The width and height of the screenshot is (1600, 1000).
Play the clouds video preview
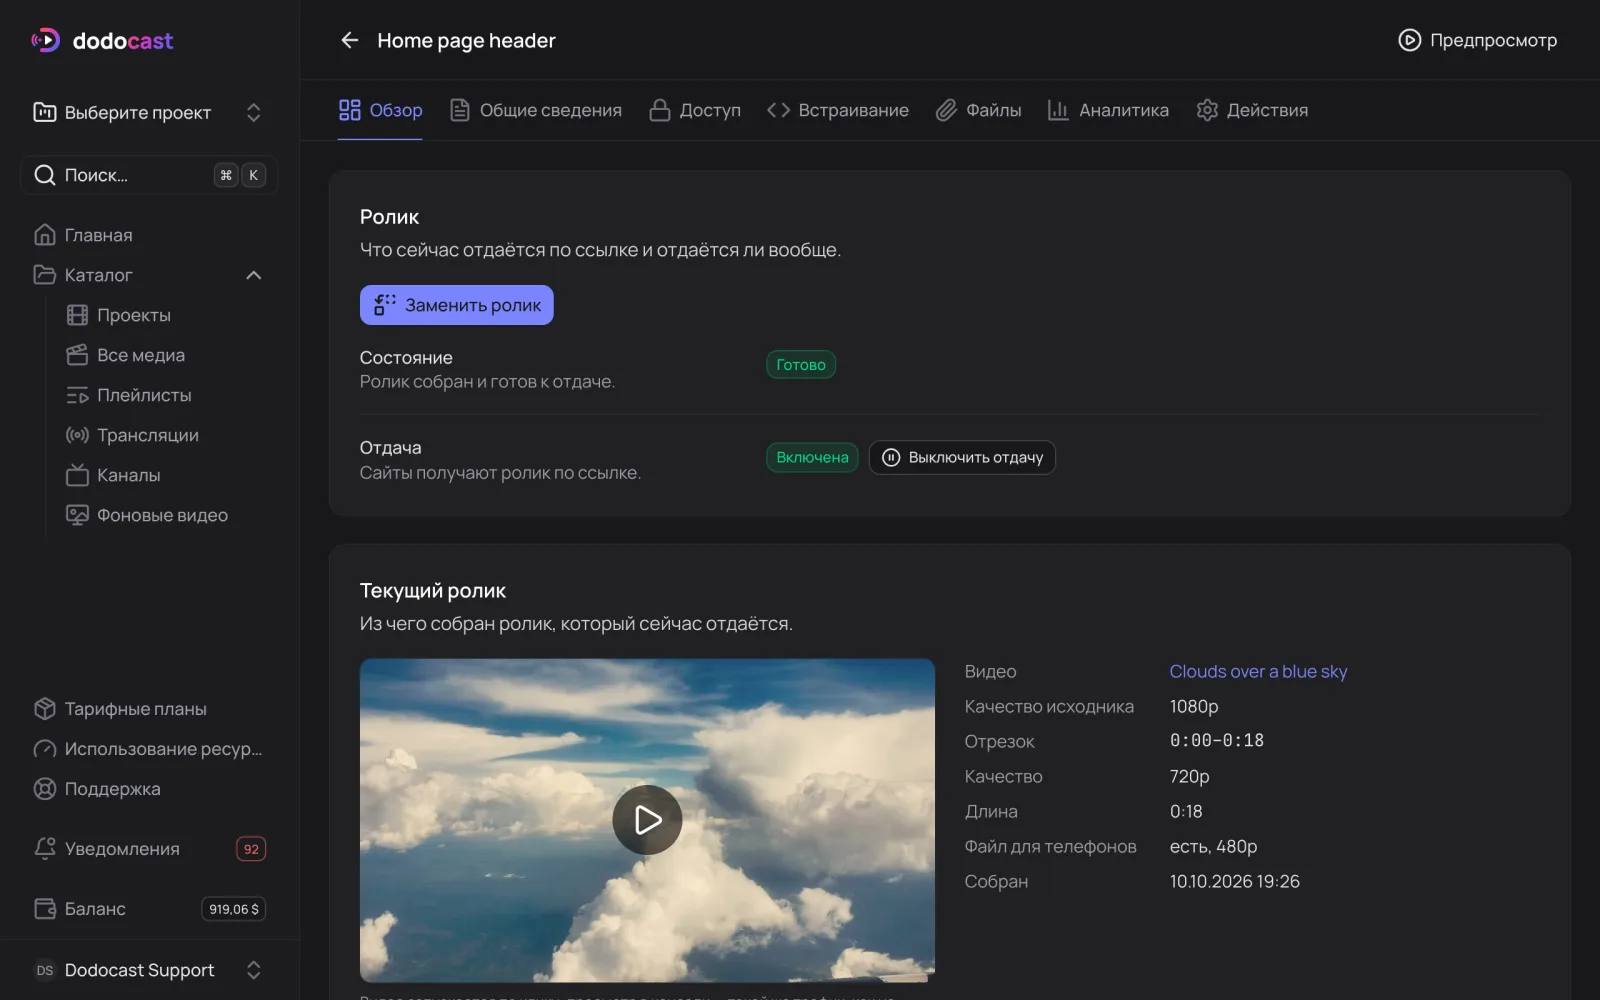point(647,820)
